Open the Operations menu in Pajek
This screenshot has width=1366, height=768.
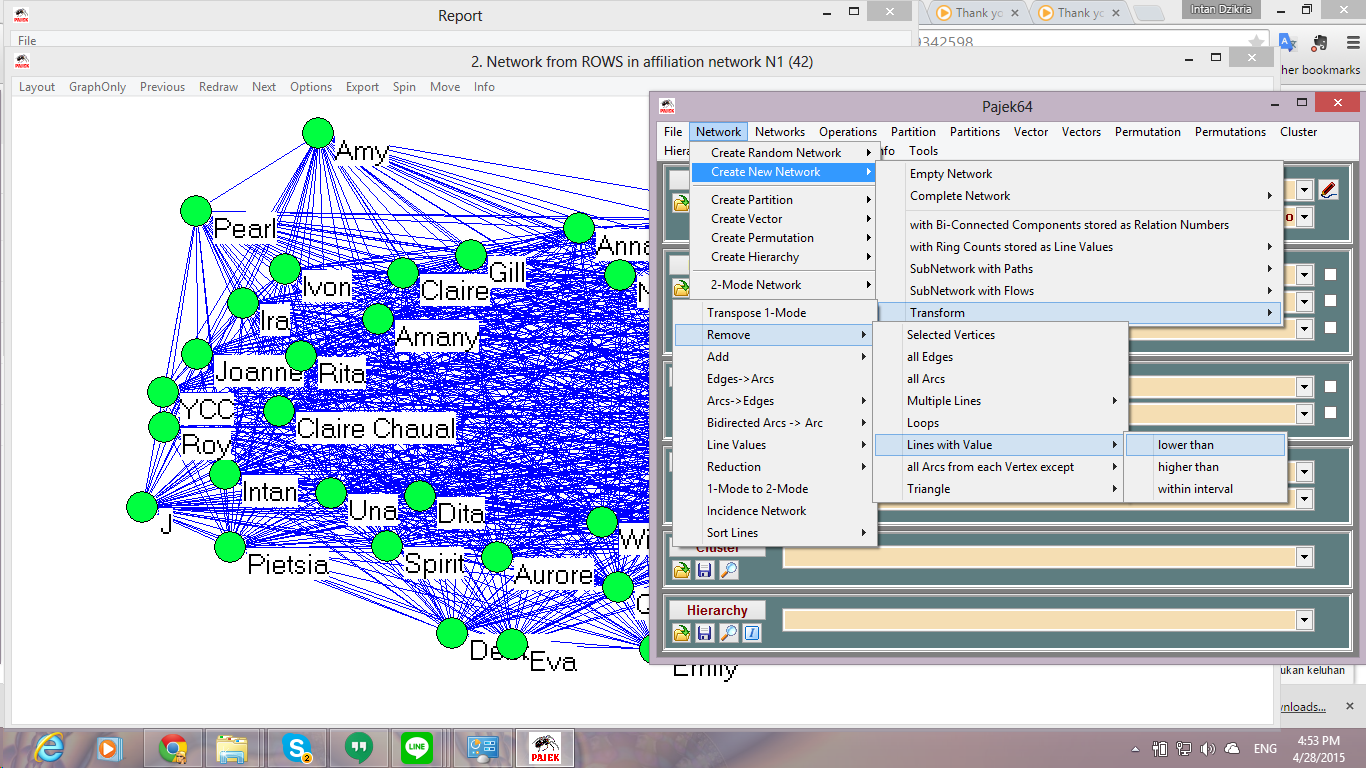[x=847, y=131]
